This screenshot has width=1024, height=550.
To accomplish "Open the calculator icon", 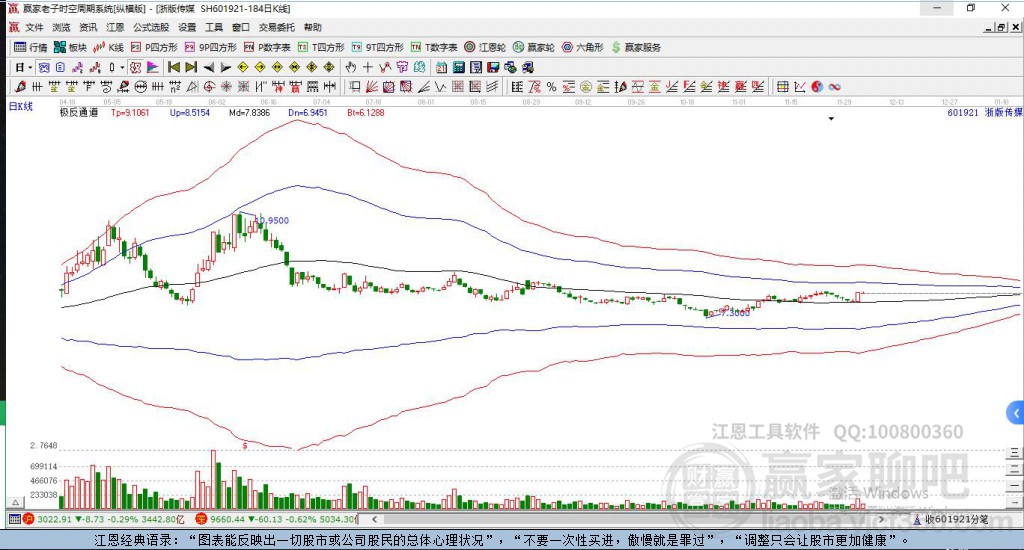I will pyautogui.click(x=458, y=67).
